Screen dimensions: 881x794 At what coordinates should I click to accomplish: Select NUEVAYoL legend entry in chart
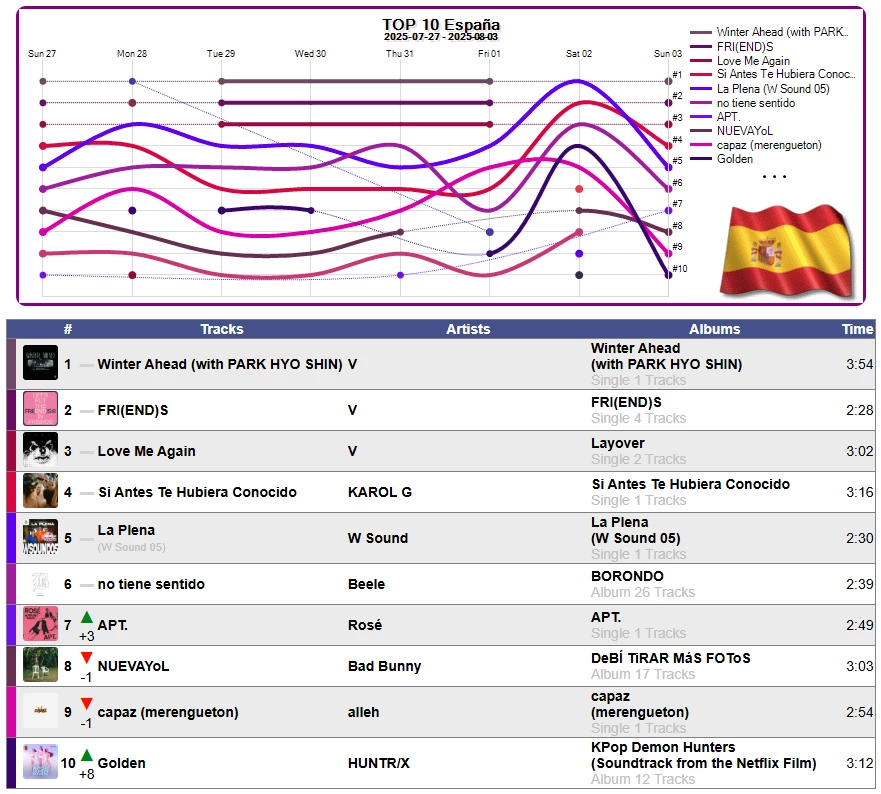(x=732, y=130)
